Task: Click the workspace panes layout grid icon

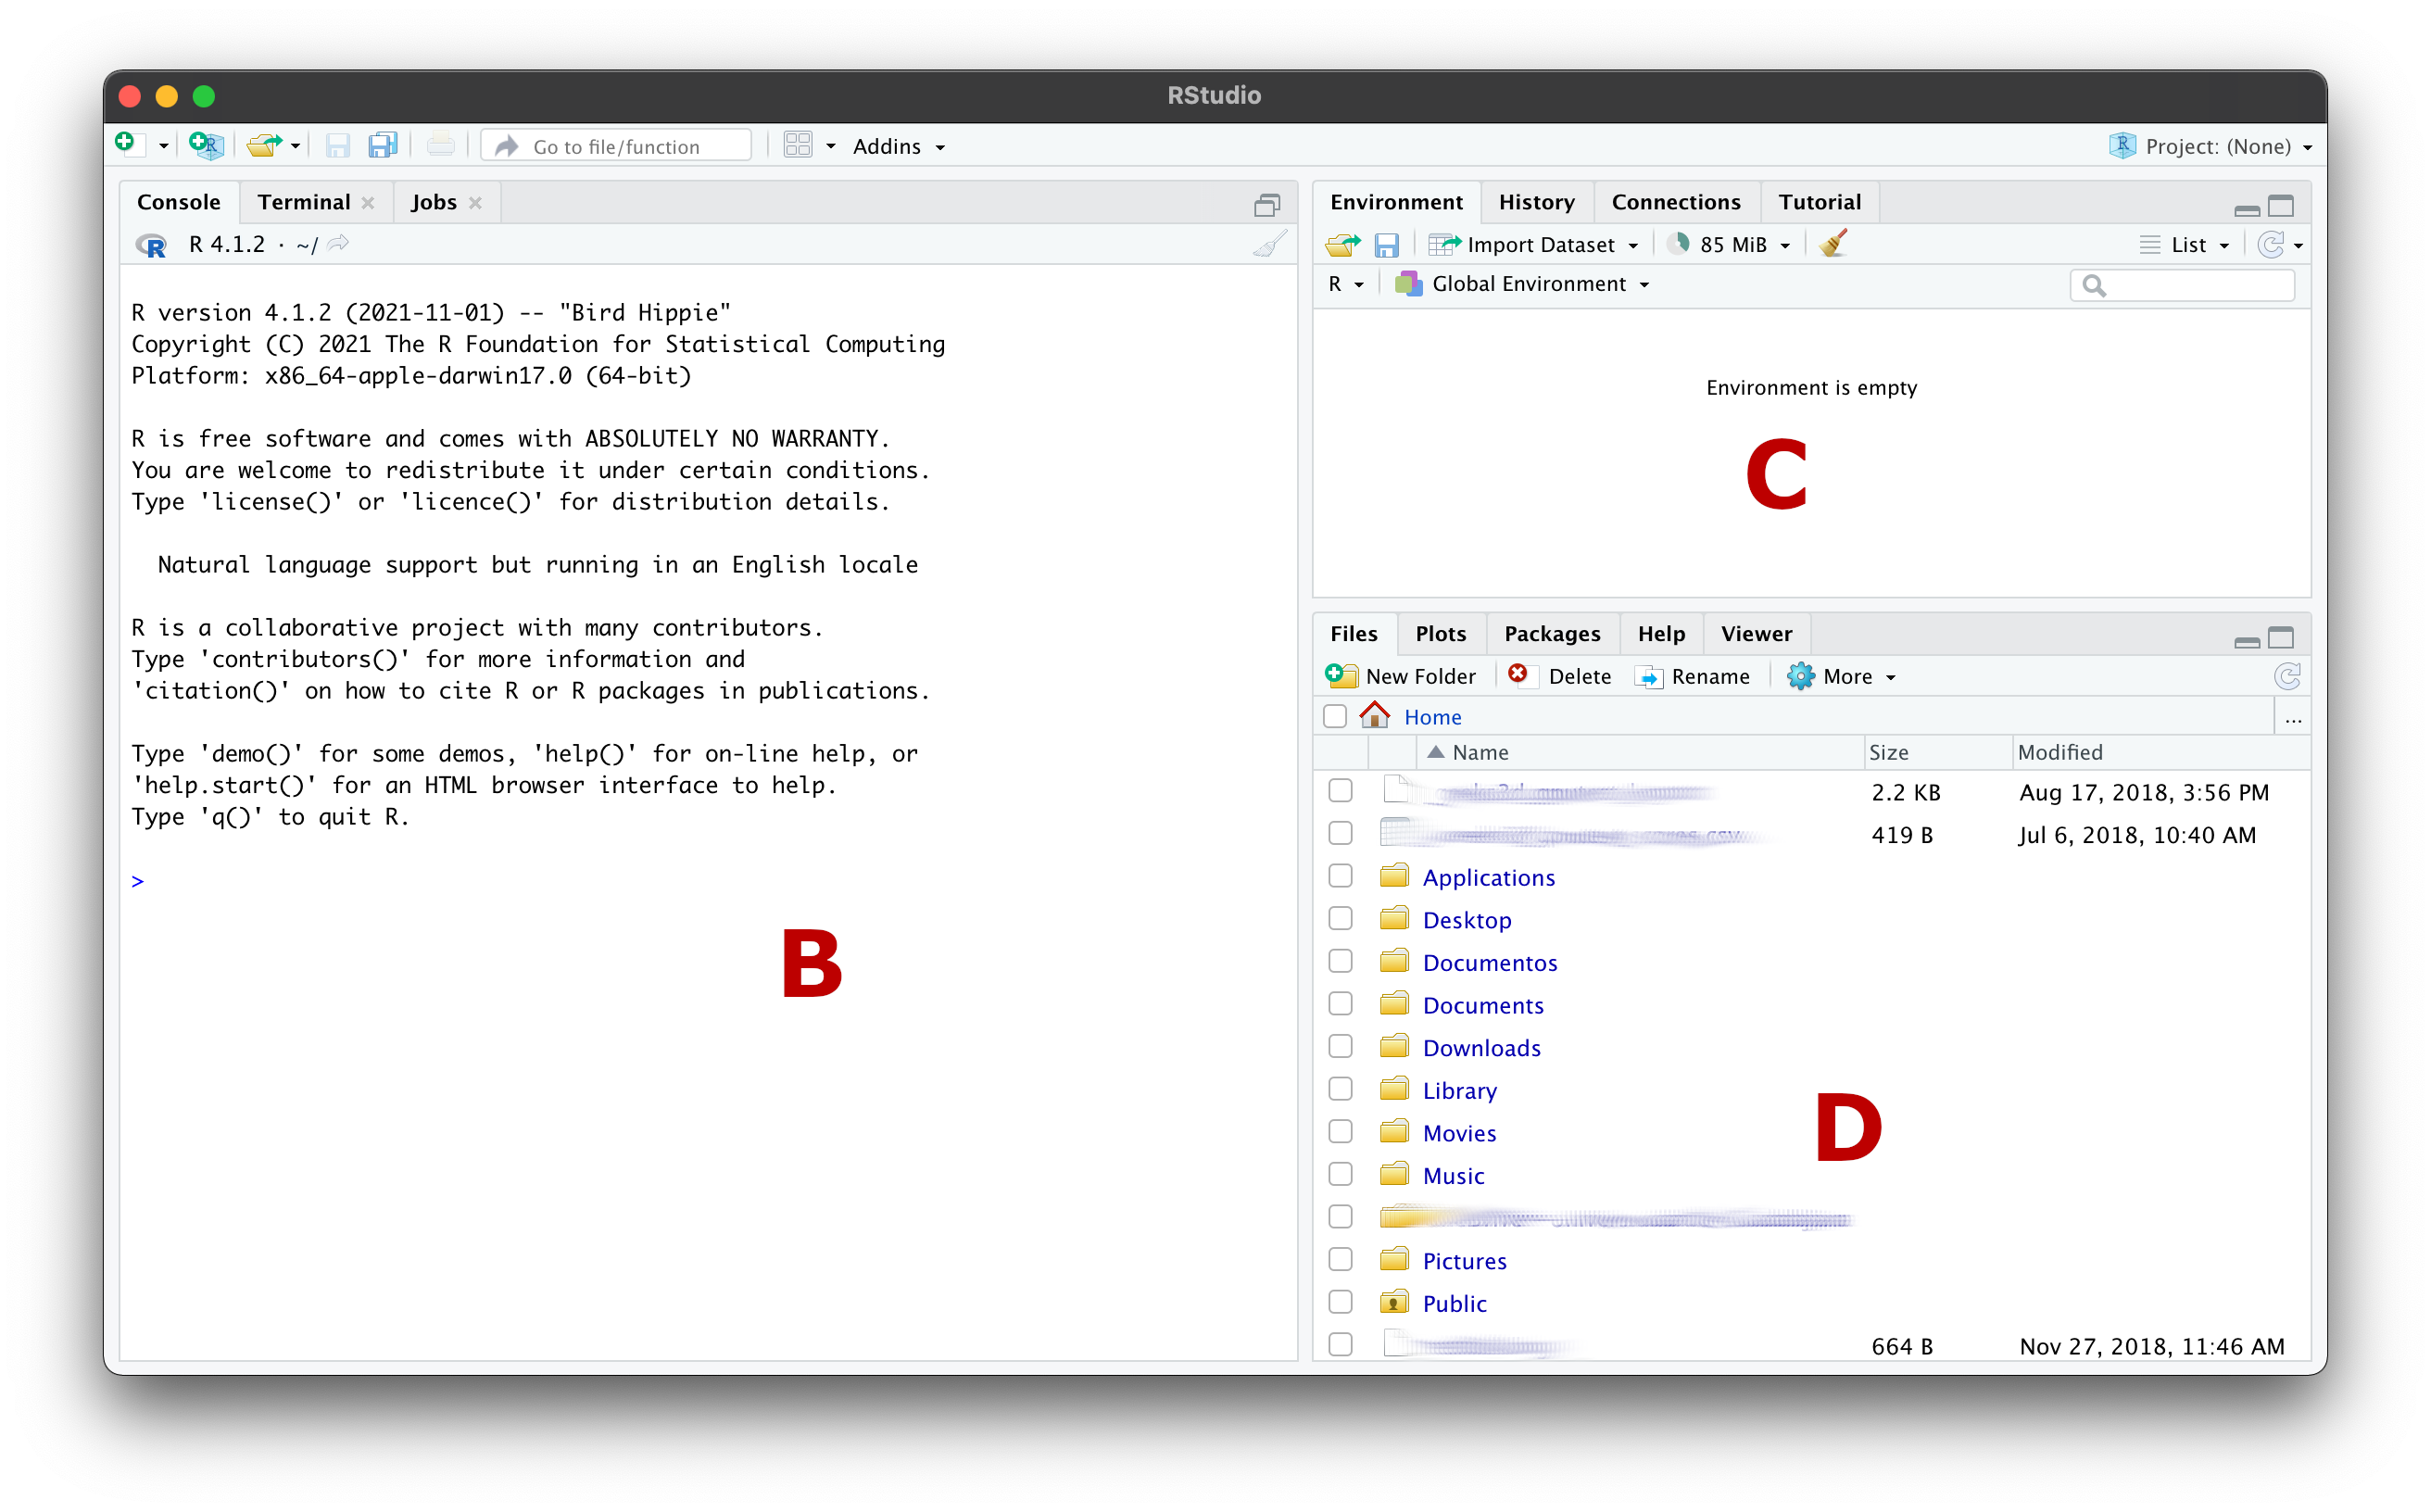Action: pyautogui.click(x=798, y=146)
